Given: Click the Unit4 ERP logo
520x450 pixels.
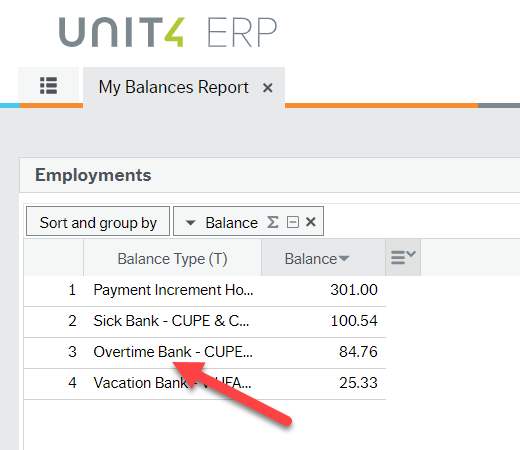Looking at the screenshot, I should (168, 32).
